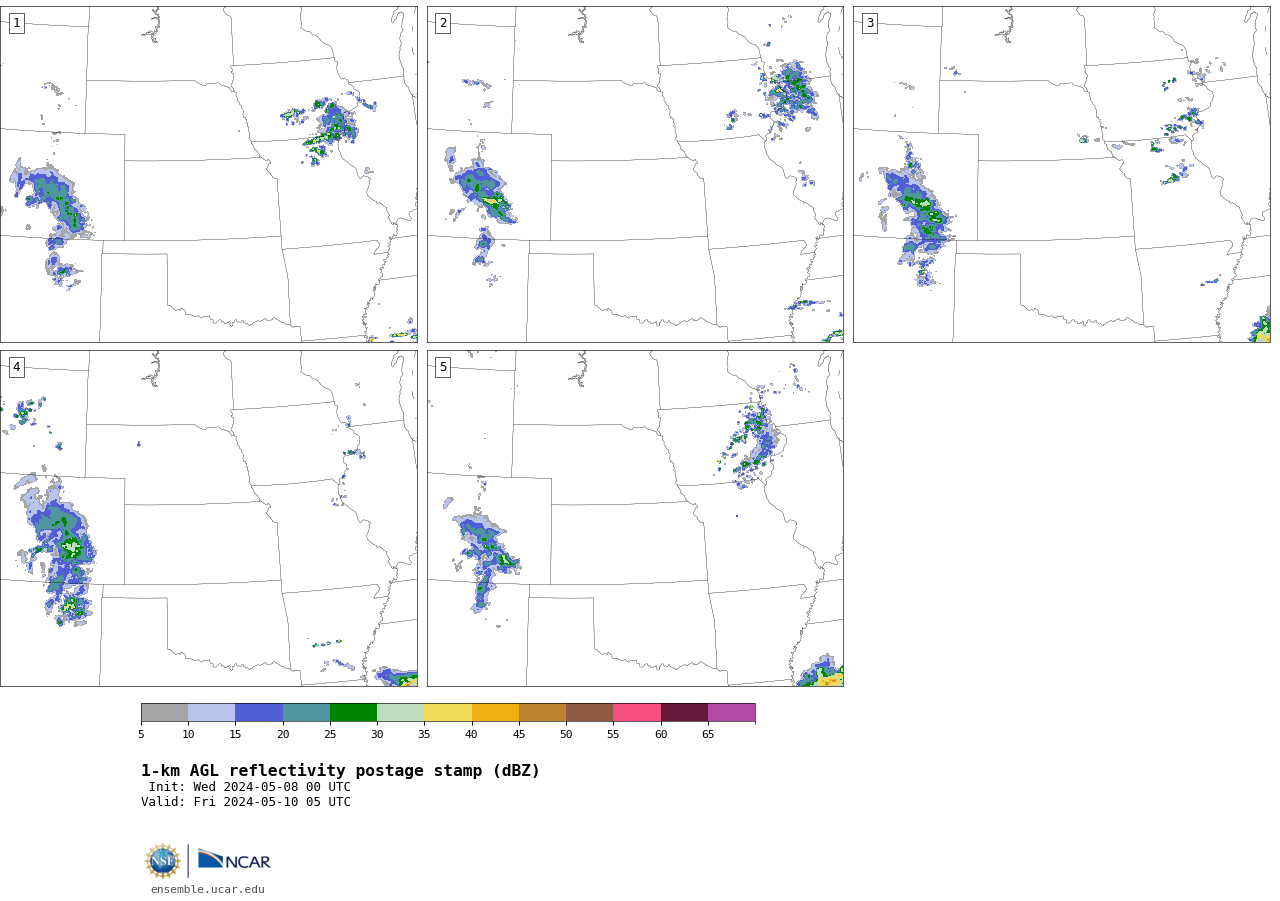Open ensemble member 3 reflectivity map
Viewport: 1280px width, 901px height.
[x=1061, y=175]
